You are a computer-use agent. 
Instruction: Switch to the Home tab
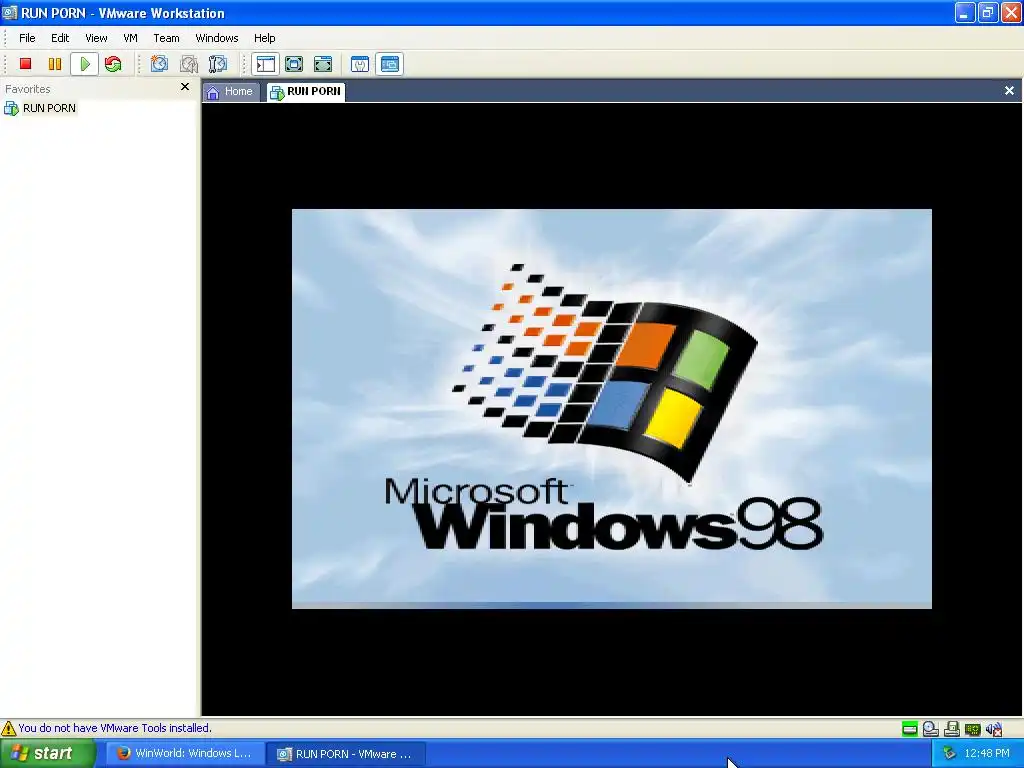(x=230, y=91)
